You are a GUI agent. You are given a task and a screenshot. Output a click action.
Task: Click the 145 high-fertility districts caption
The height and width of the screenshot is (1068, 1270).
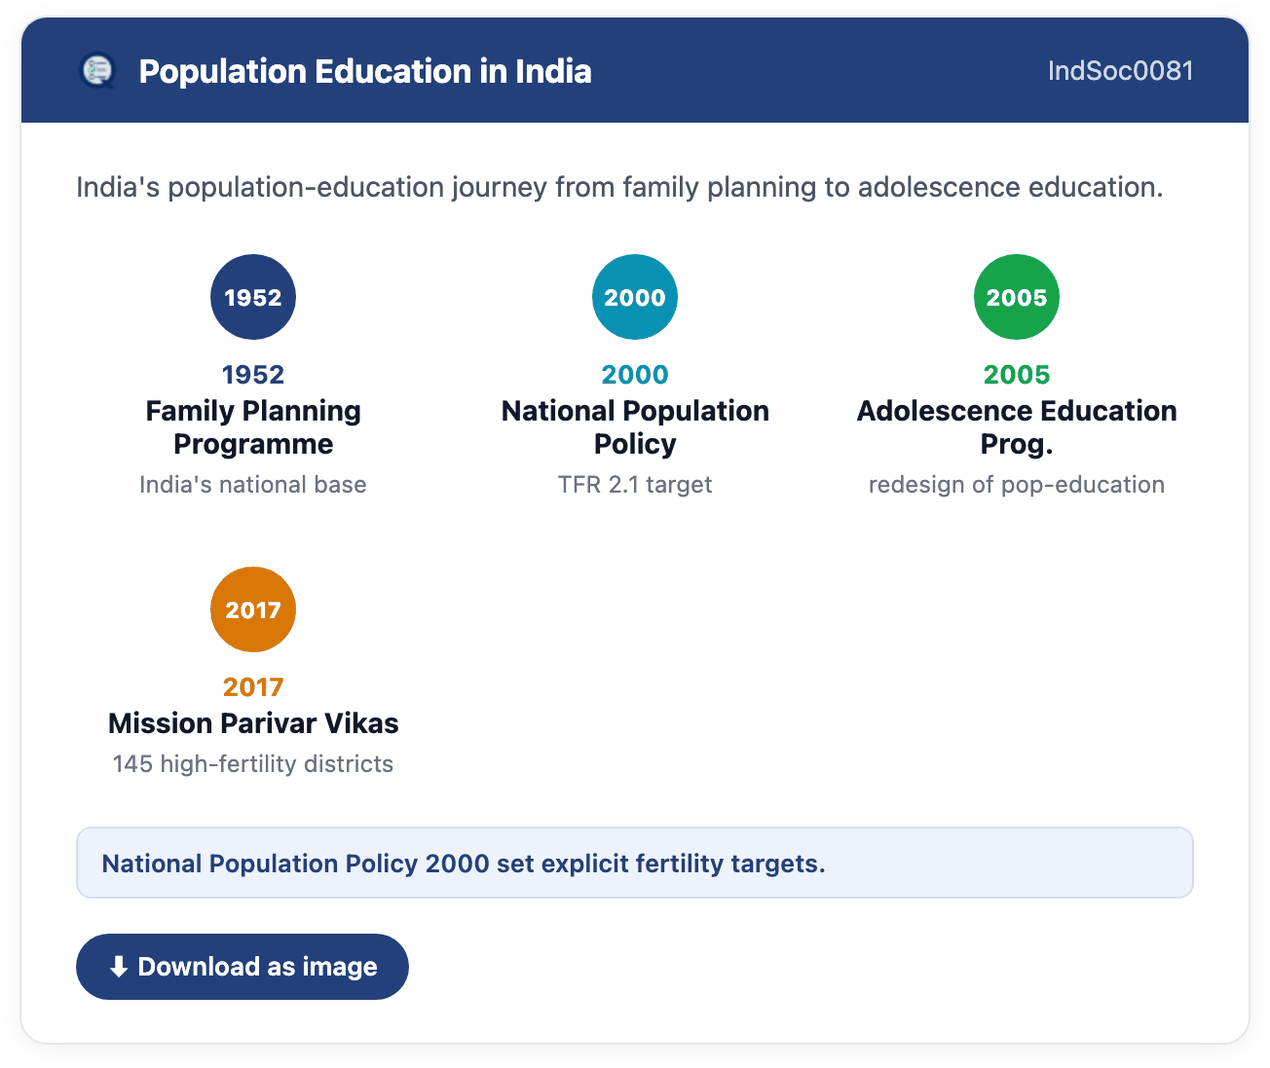click(253, 764)
